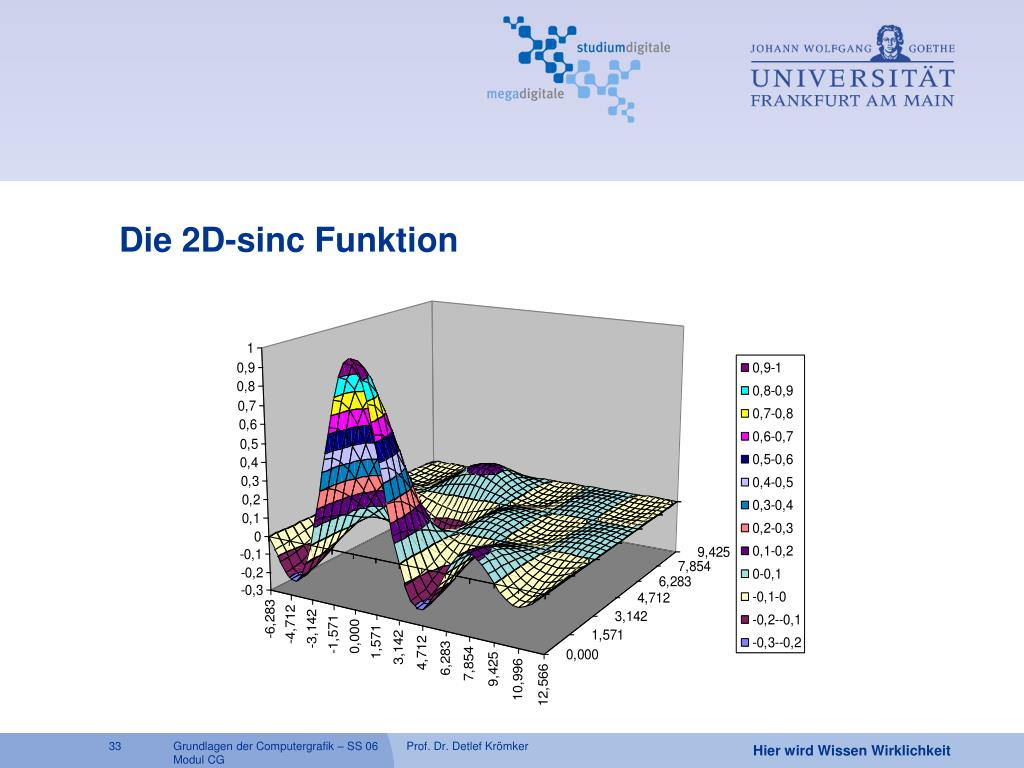Click slide number 33 in footer

coord(115,746)
